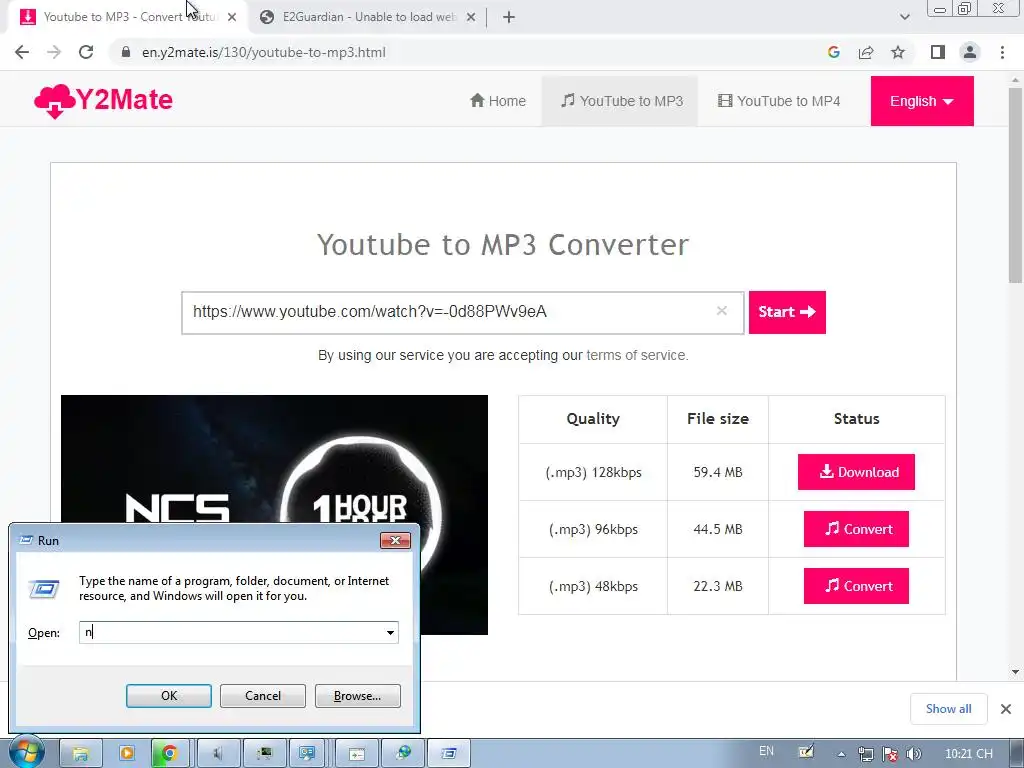
Task: Click the page vertical scrollbar thumb
Action: [x=1016, y=183]
